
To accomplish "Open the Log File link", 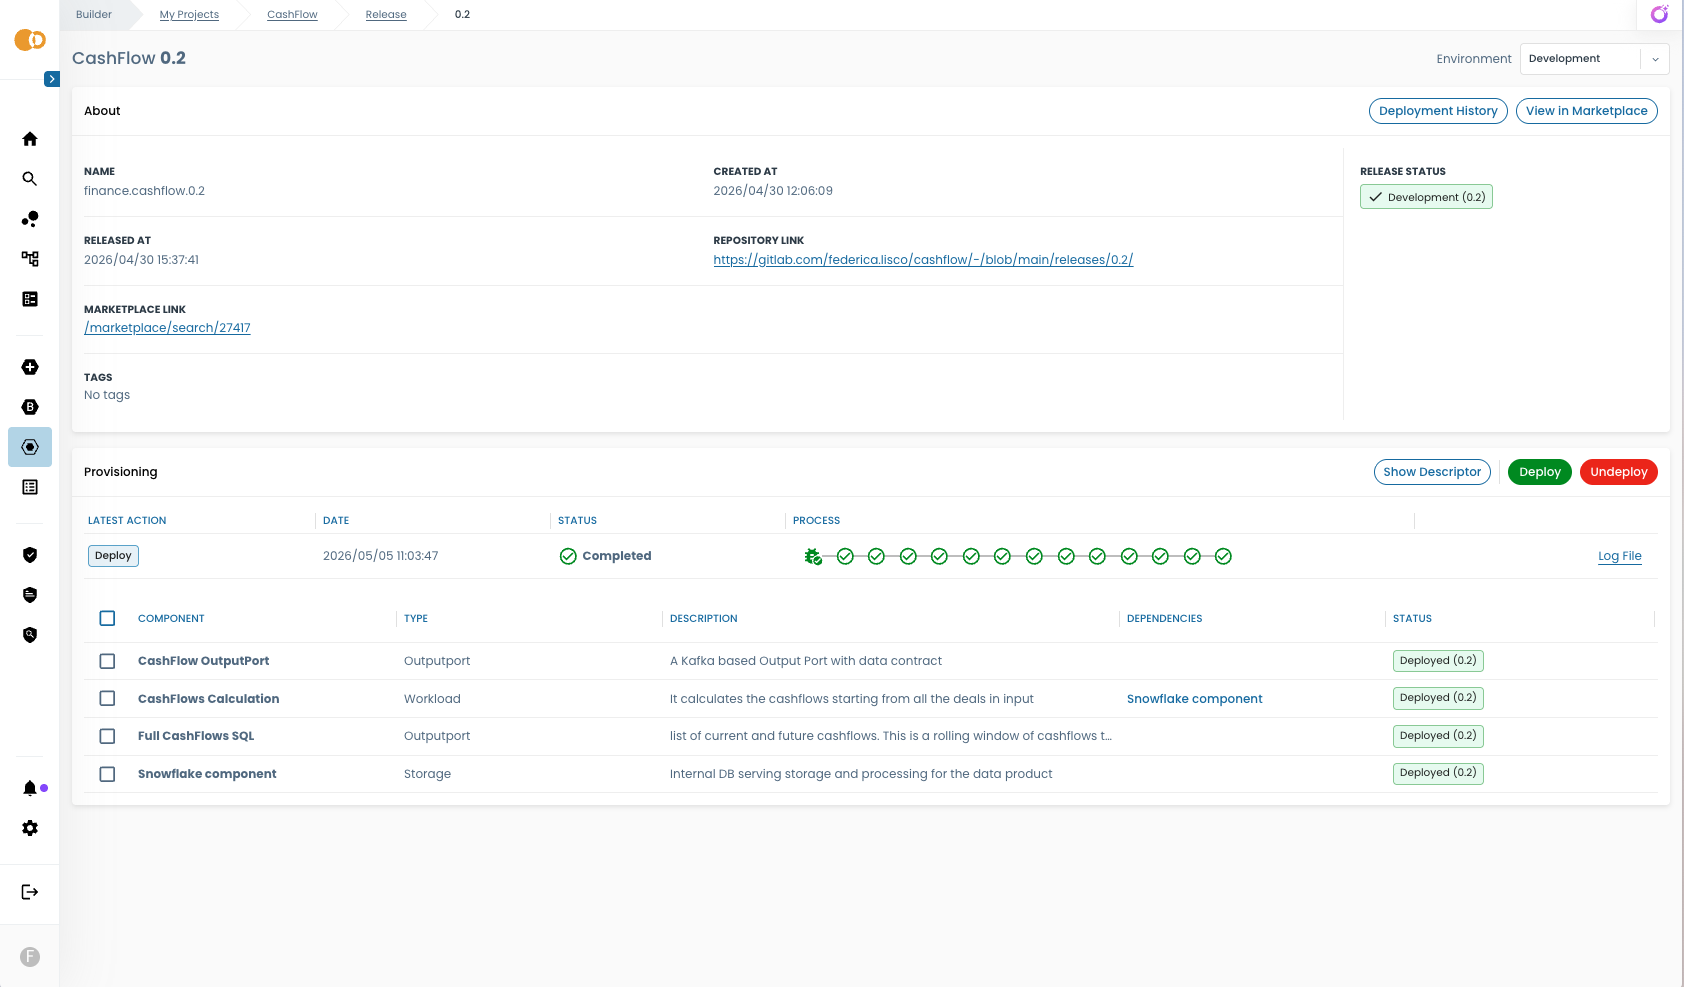I will click(1619, 556).
